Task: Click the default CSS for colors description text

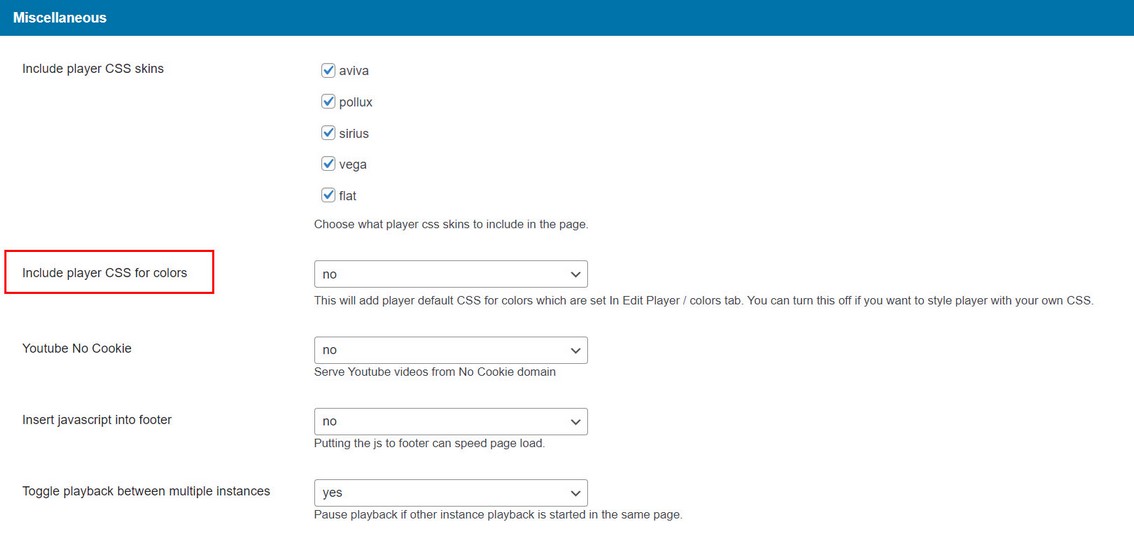Action: pos(704,300)
